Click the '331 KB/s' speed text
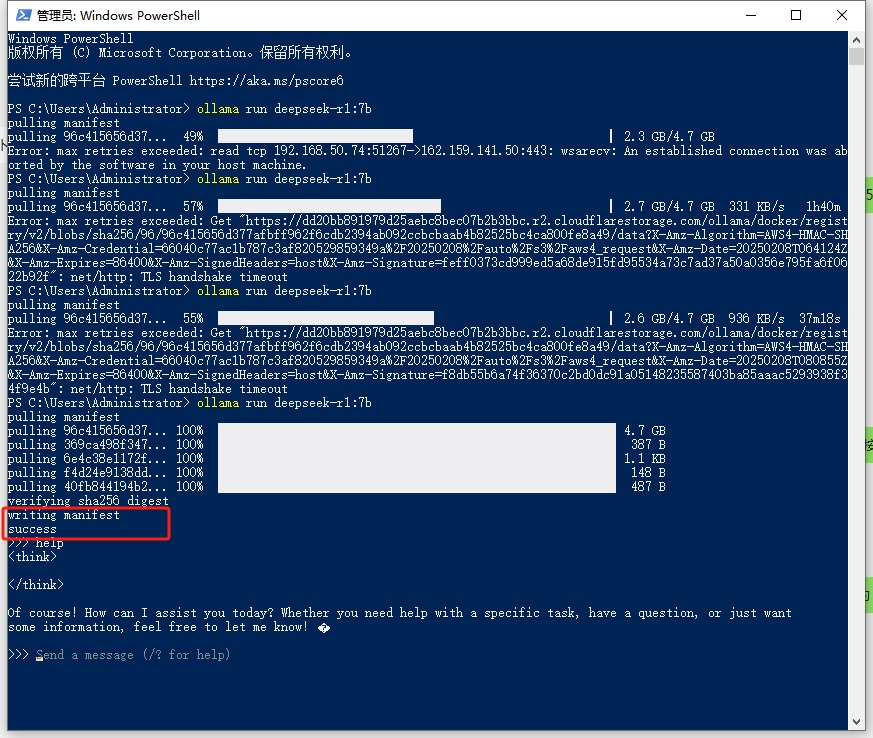Screen dimensions: 873x738 coord(756,206)
